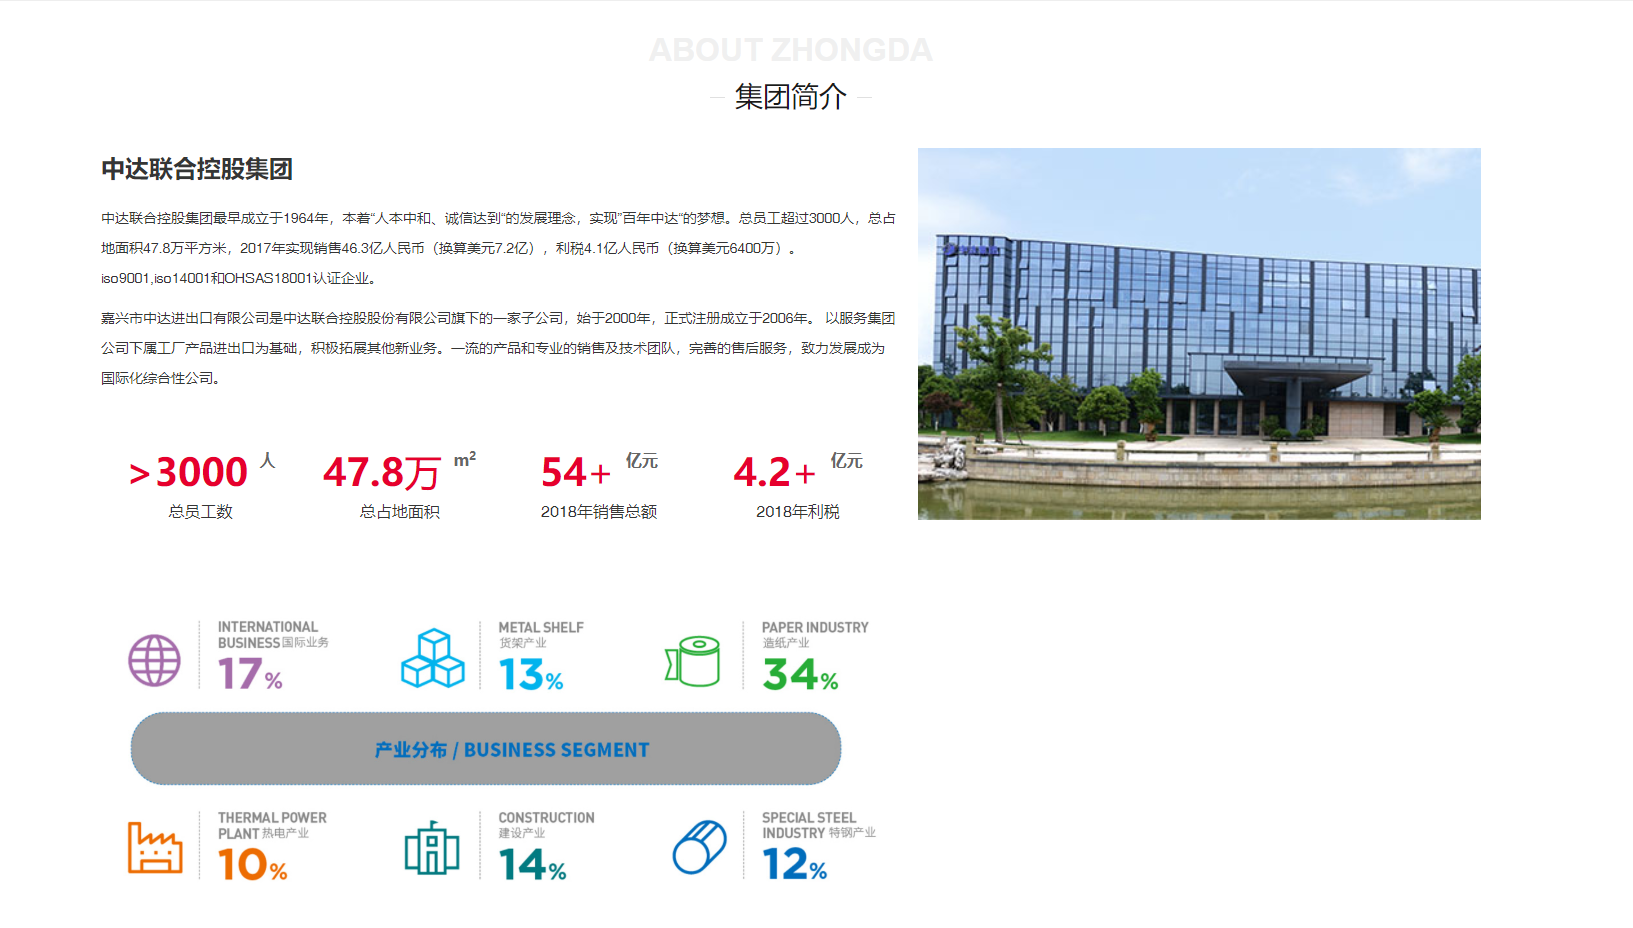This screenshot has width=1633, height=928.
Task: Click the 14% Construction percentage
Action: coord(527,865)
